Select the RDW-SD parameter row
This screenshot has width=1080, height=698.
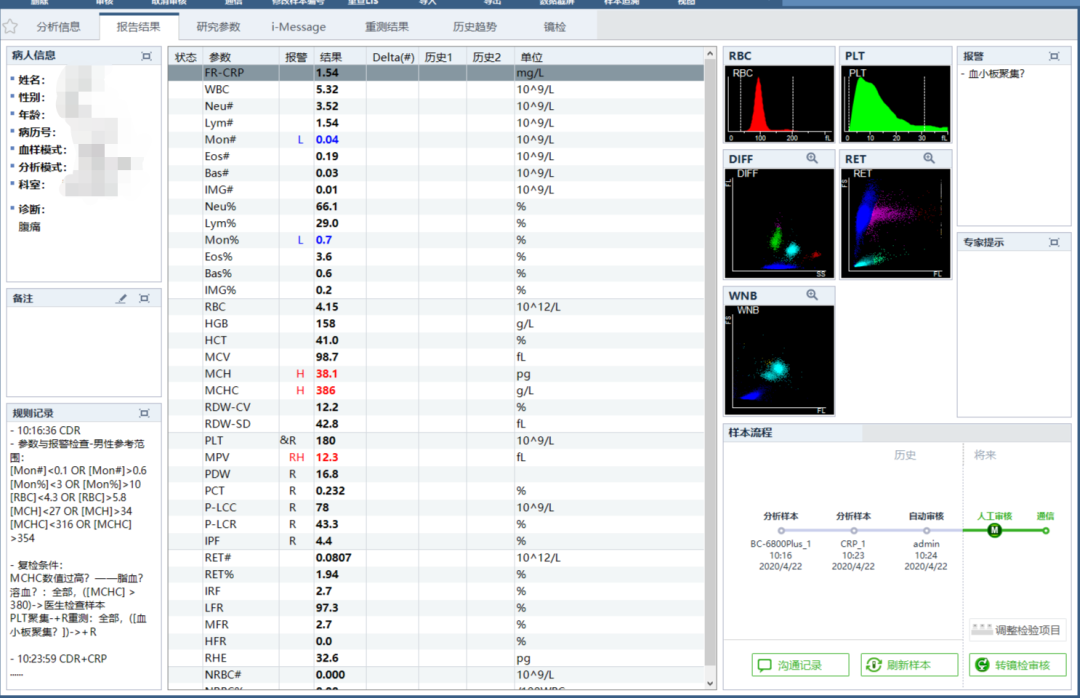(436, 424)
